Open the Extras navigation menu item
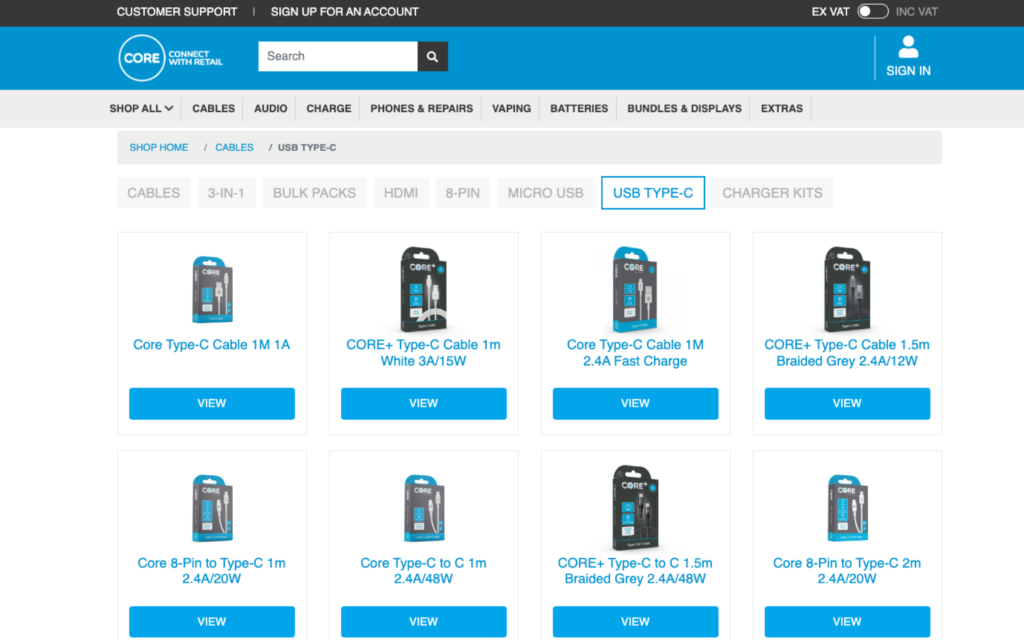 pos(782,108)
